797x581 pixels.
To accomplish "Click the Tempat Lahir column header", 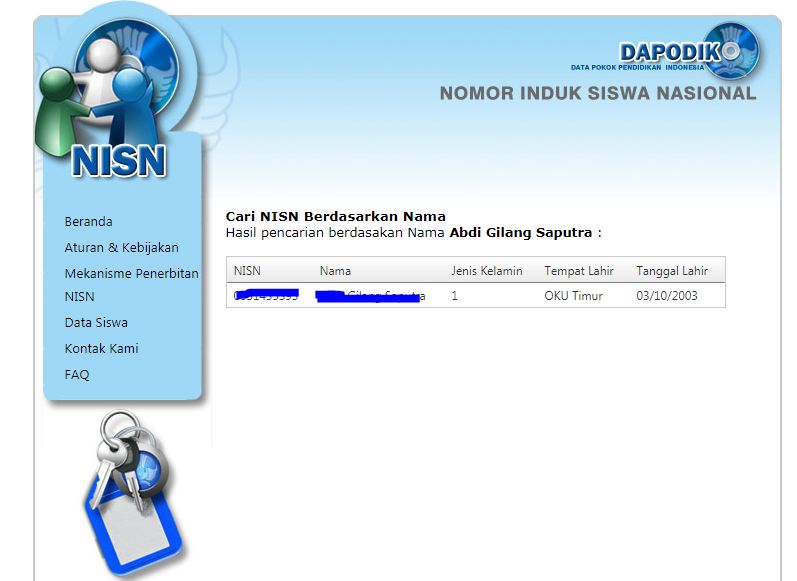I will click(579, 271).
